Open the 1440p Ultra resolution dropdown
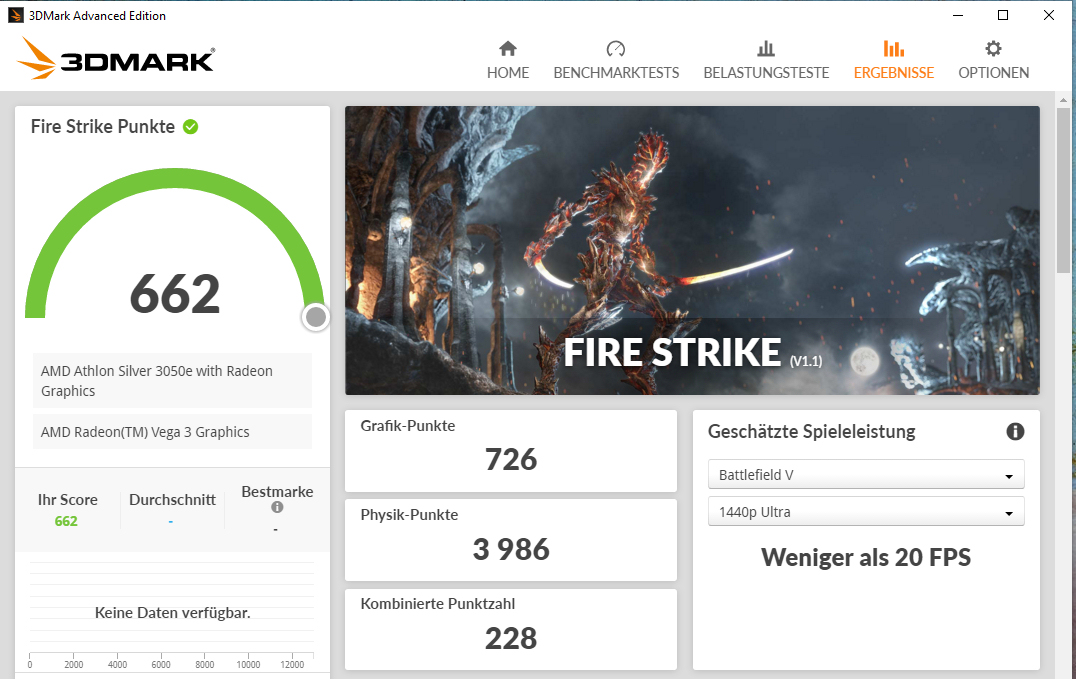The width and height of the screenshot is (1076, 679). pos(866,511)
